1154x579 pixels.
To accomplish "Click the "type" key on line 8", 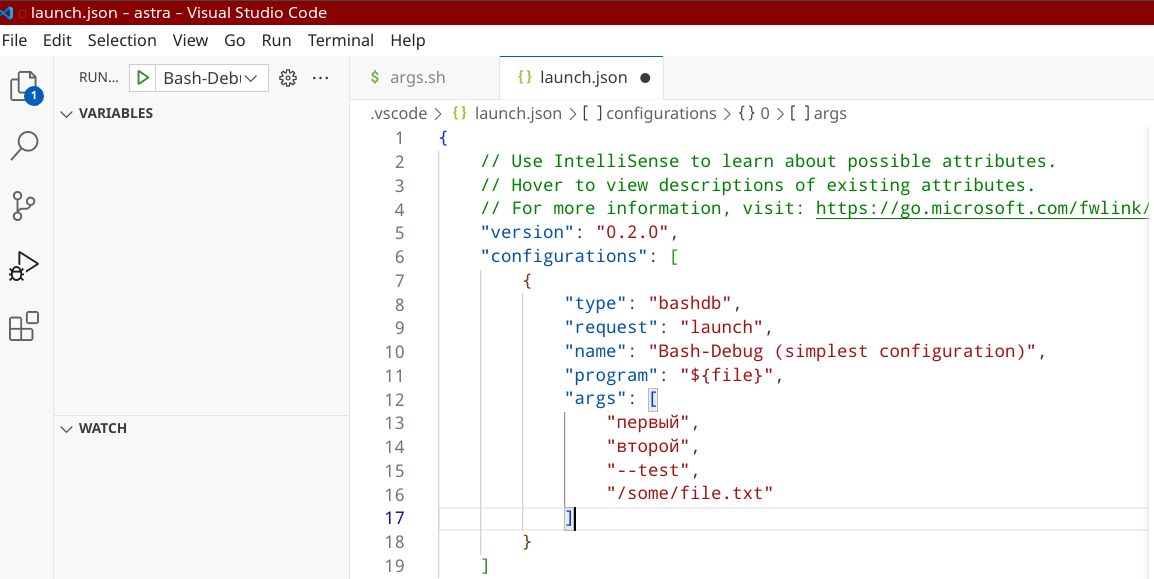I will pos(595,305).
